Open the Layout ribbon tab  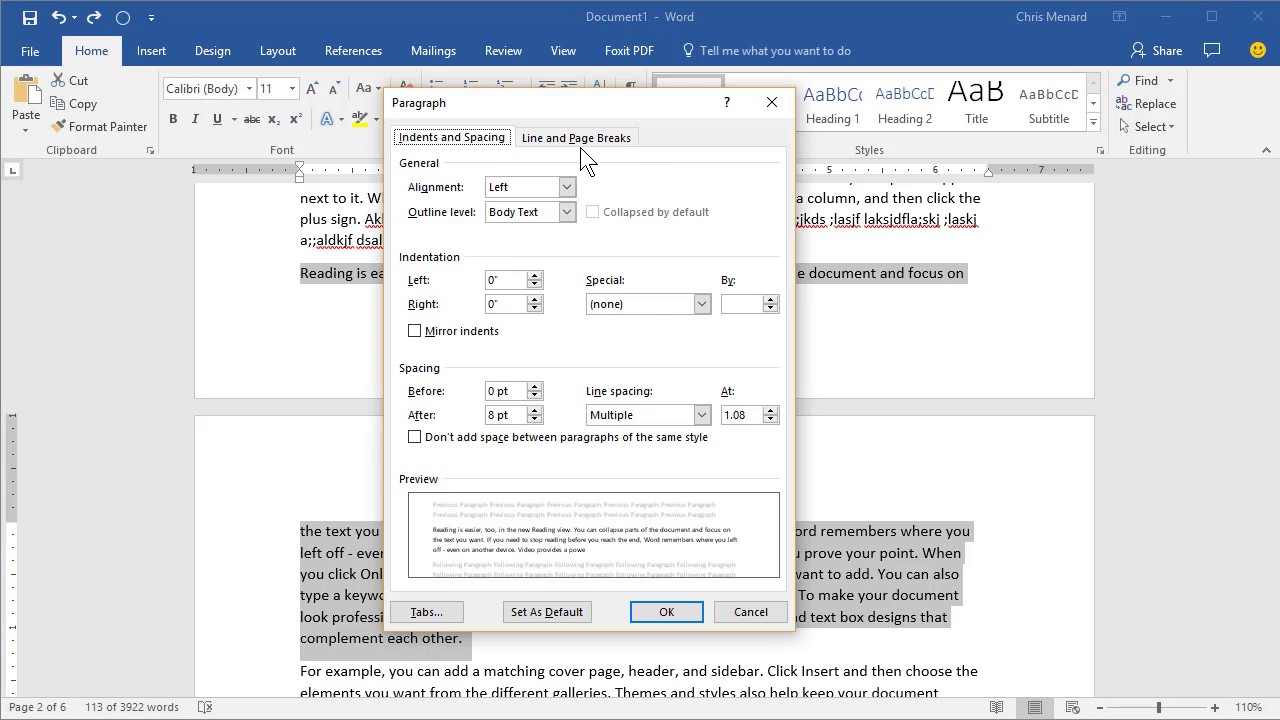277,51
